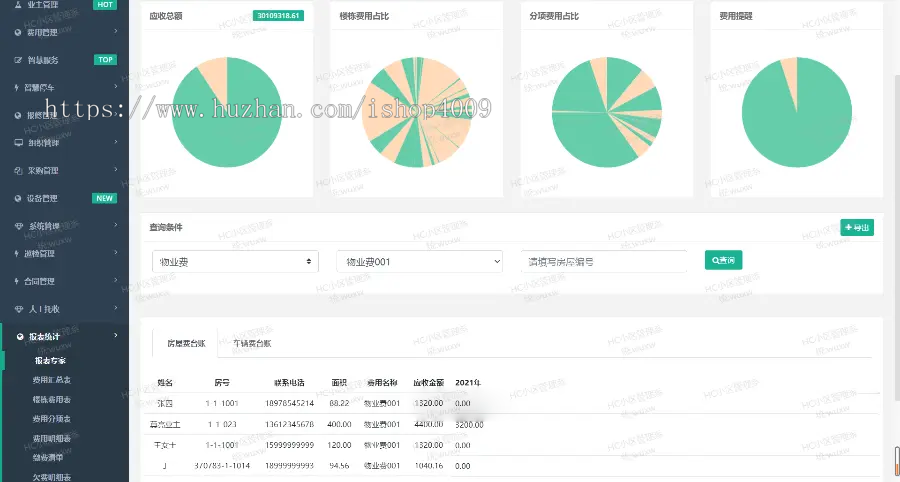Click the 采购管理 sidebar icon
The height and width of the screenshot is (482, 900).
coord(18,170)
